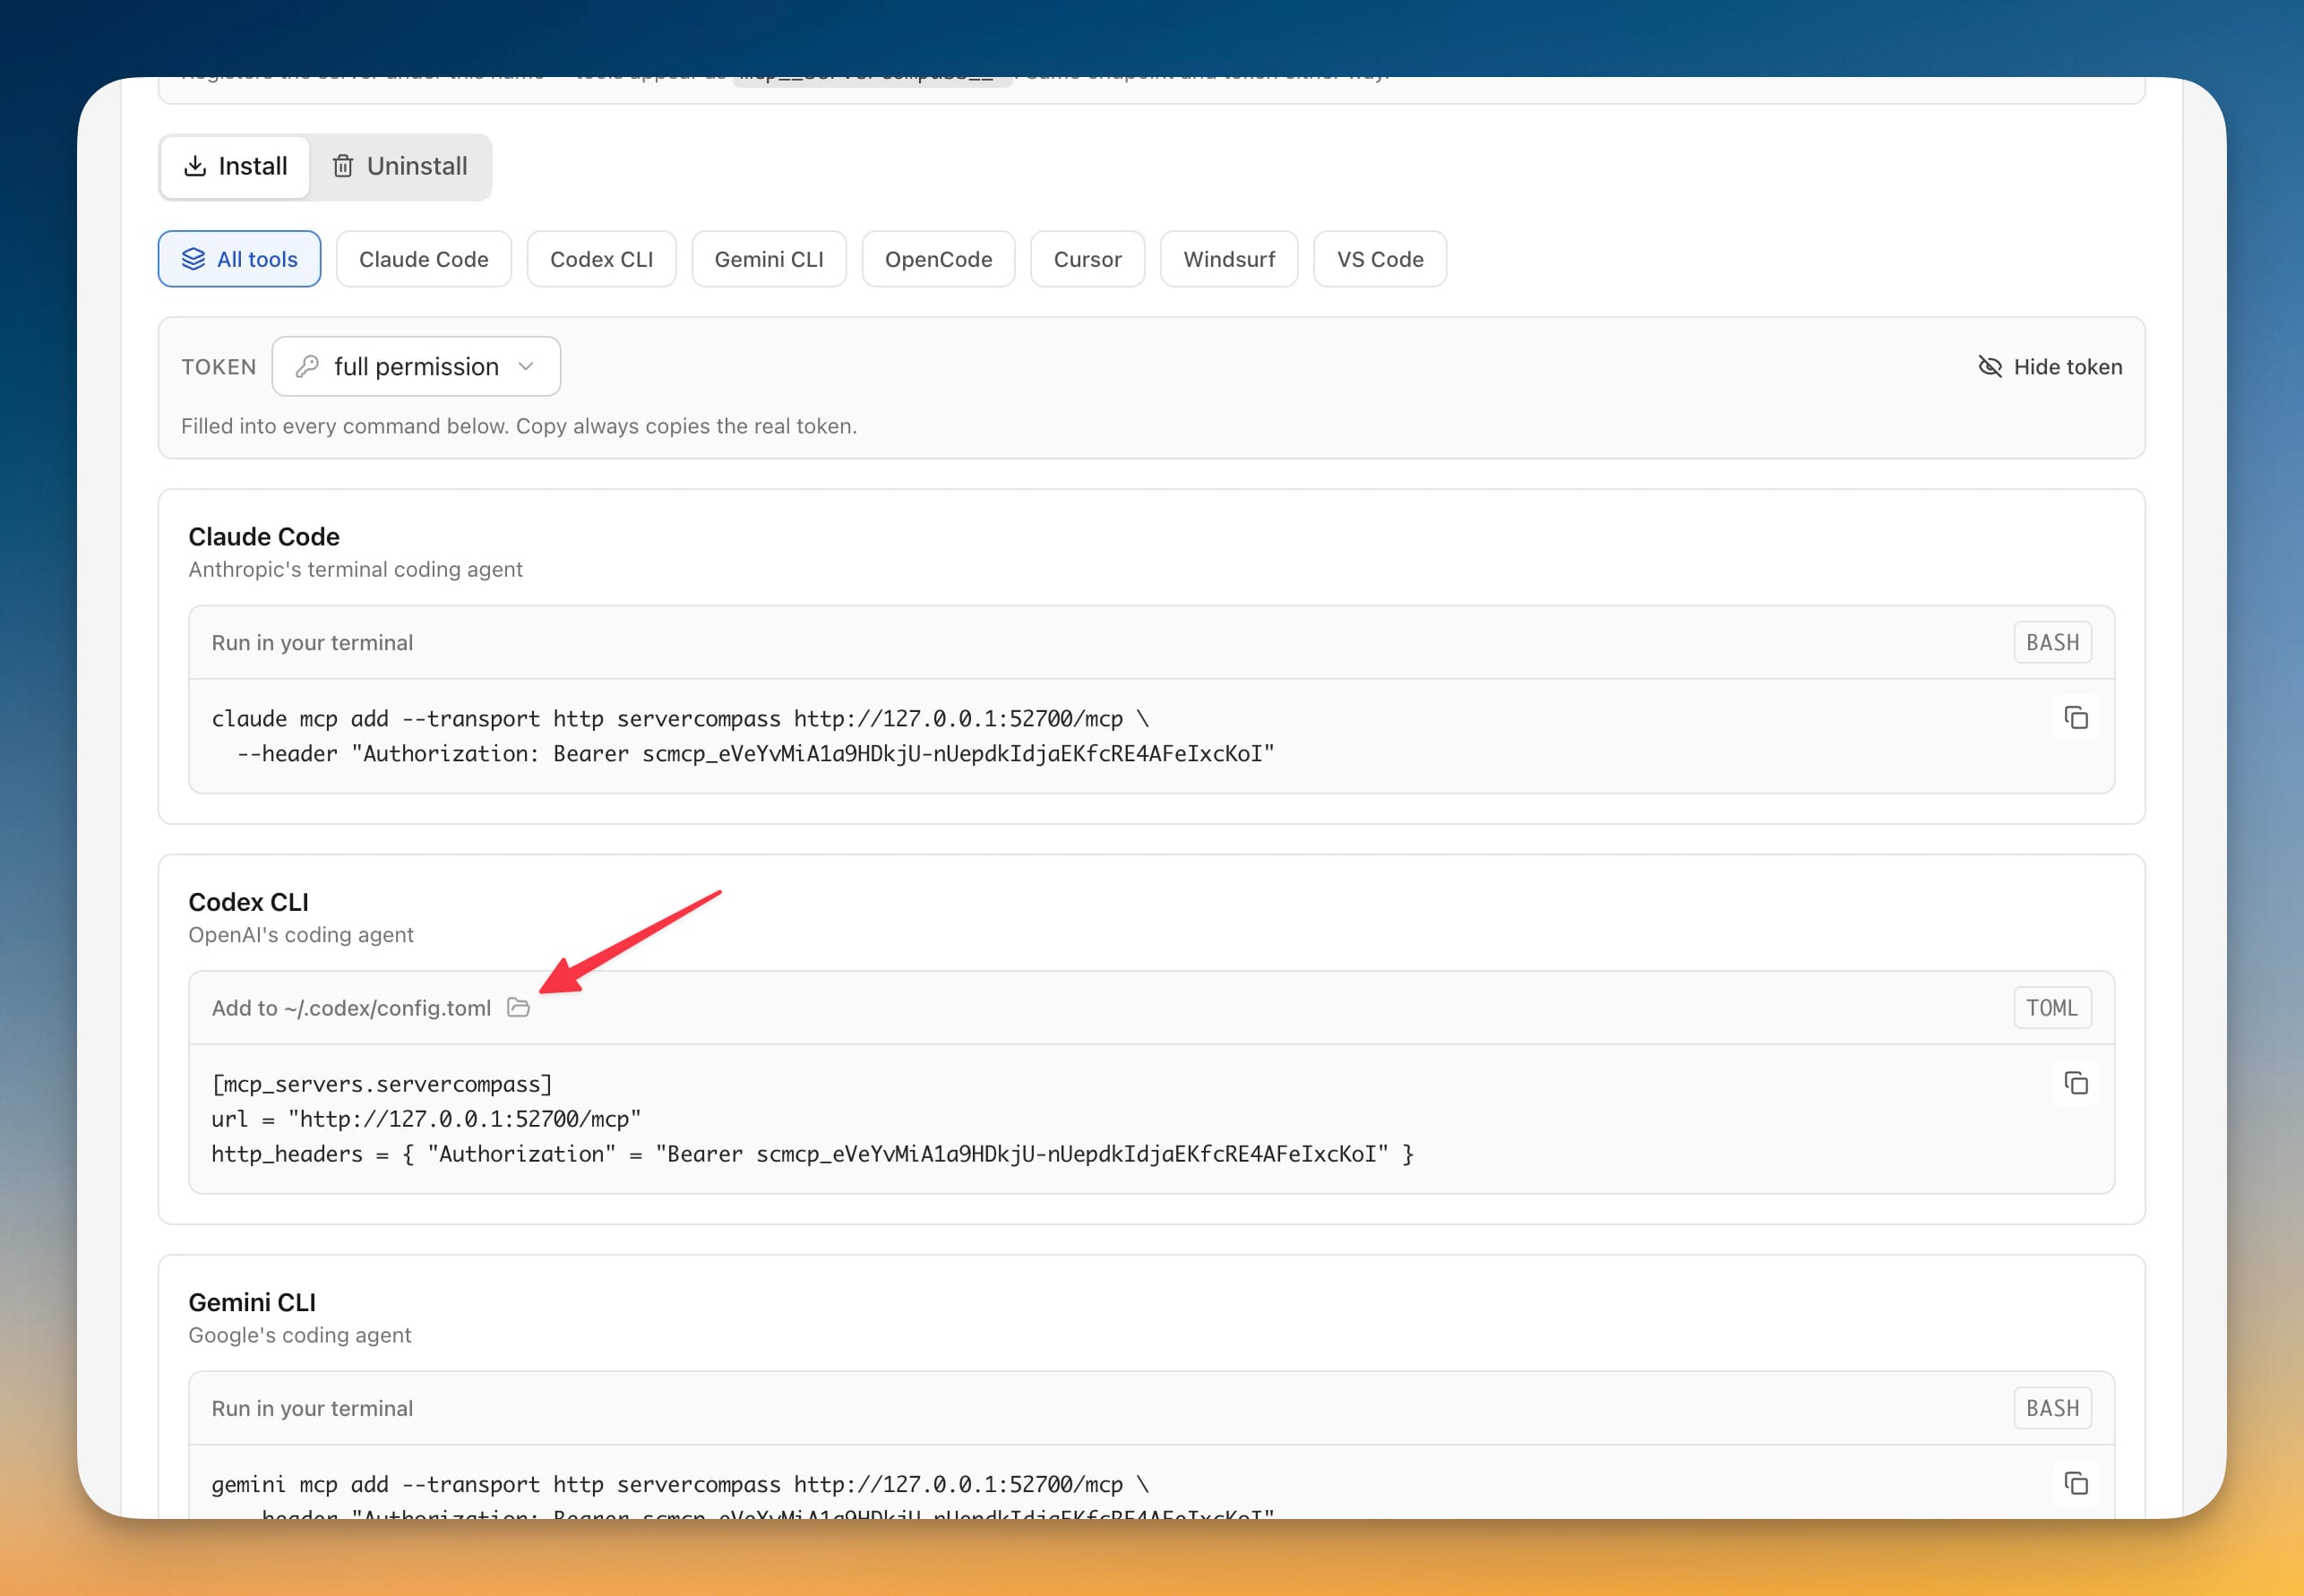Click the "gemini mcp add --transport" command line
This screenshot has height=1596, width=2304.
pyautogui.click(x=680, y=1484)
